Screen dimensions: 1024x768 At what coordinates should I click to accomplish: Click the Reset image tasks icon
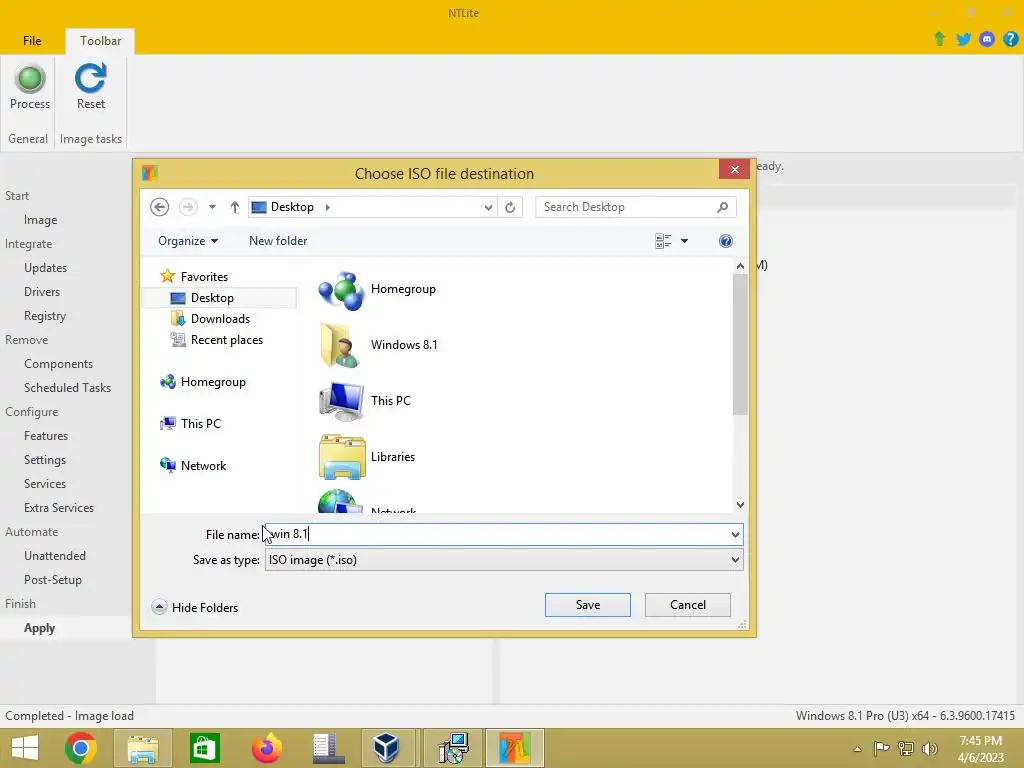click(90, 78)
